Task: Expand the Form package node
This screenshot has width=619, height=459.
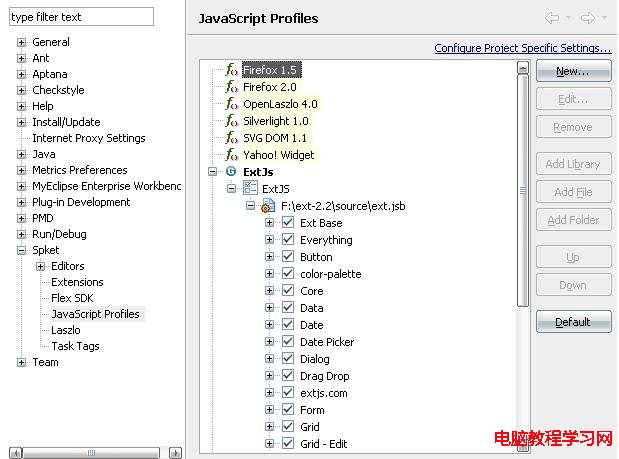Action: click(269, 409)
